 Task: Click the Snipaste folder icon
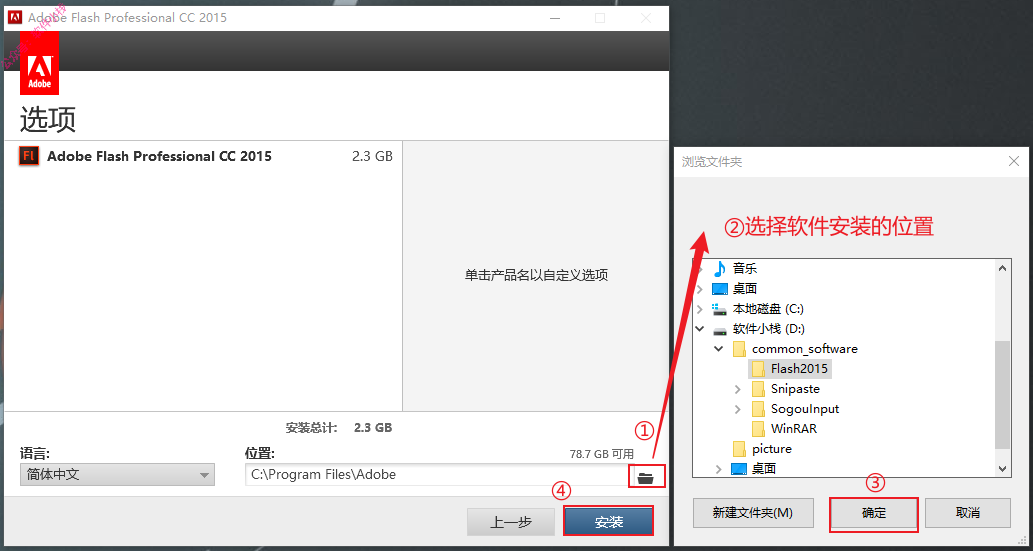tap(758, 389)
